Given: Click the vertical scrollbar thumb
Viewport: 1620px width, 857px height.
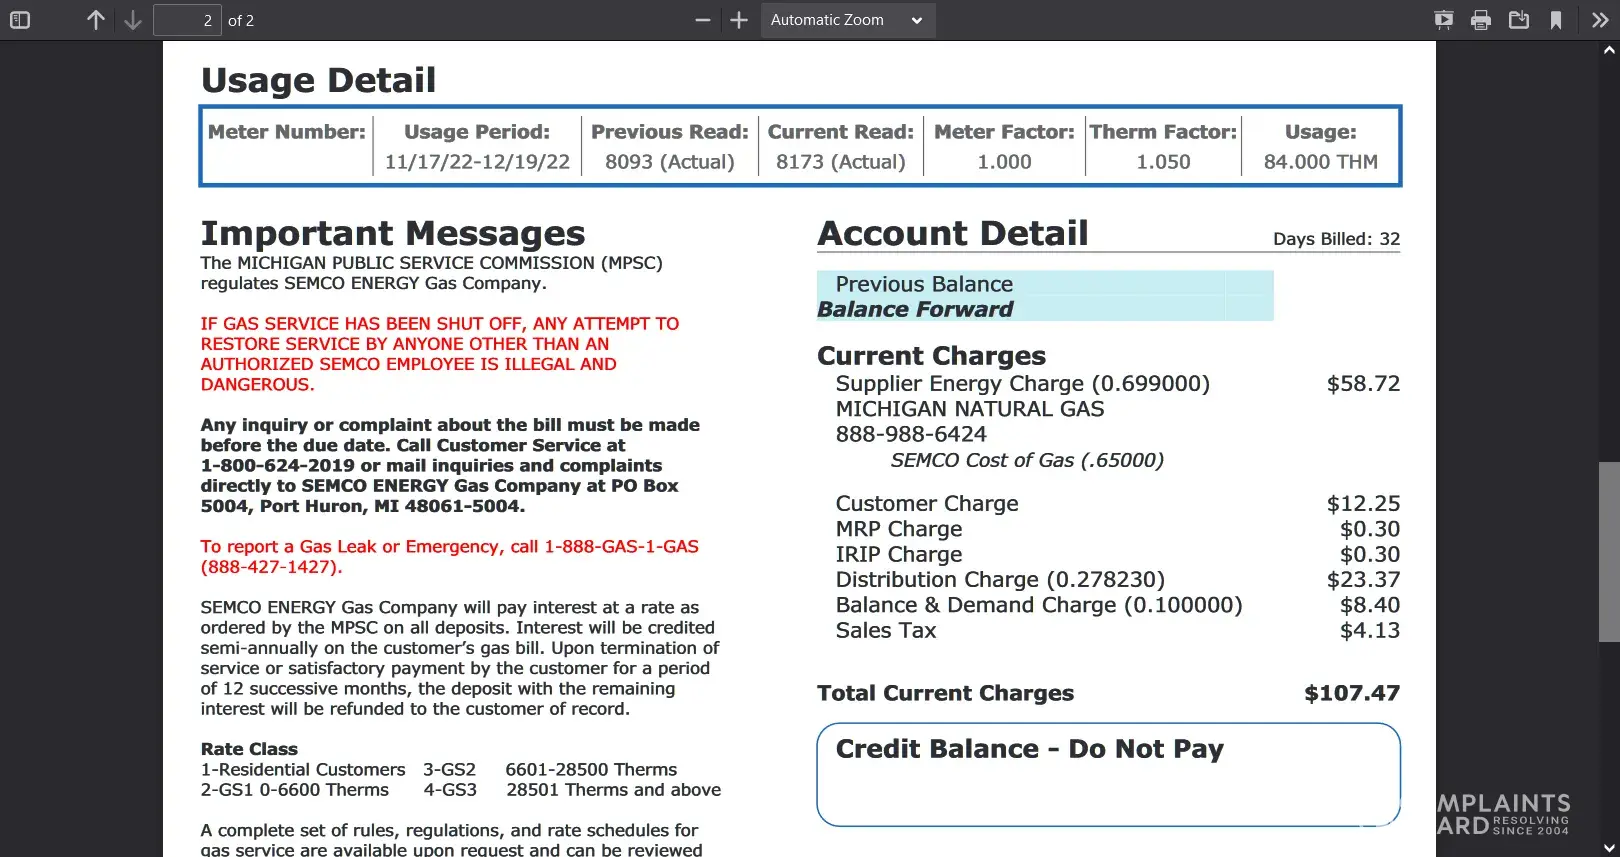Looking at the screenshot, I should 1609,551.
